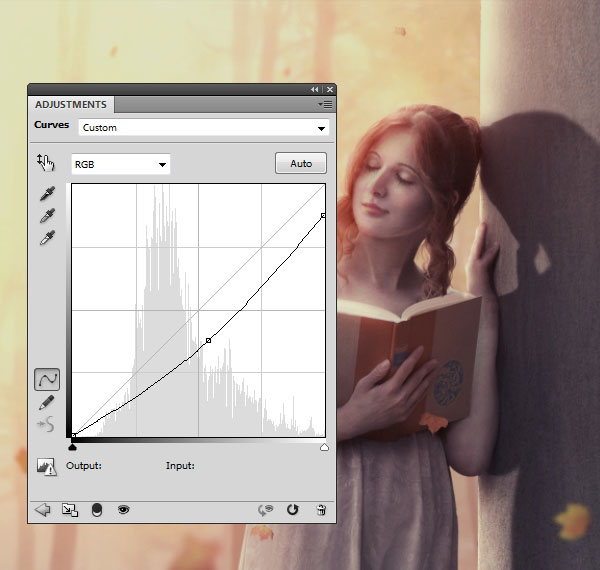Click the white input slider triangle
Viewport: 600px width, 570px height.
(x=324, y=447)
